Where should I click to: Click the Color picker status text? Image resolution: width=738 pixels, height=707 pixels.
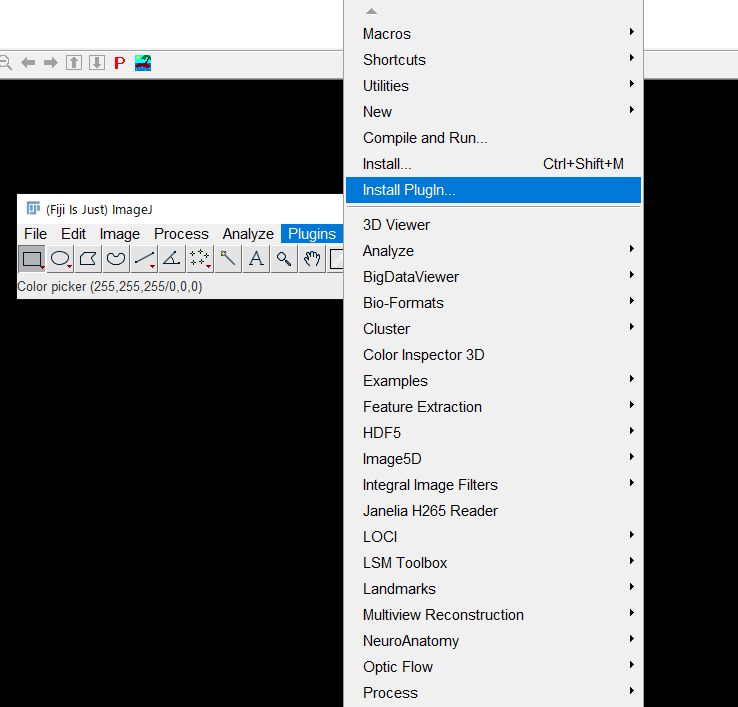tap(110, 287)
